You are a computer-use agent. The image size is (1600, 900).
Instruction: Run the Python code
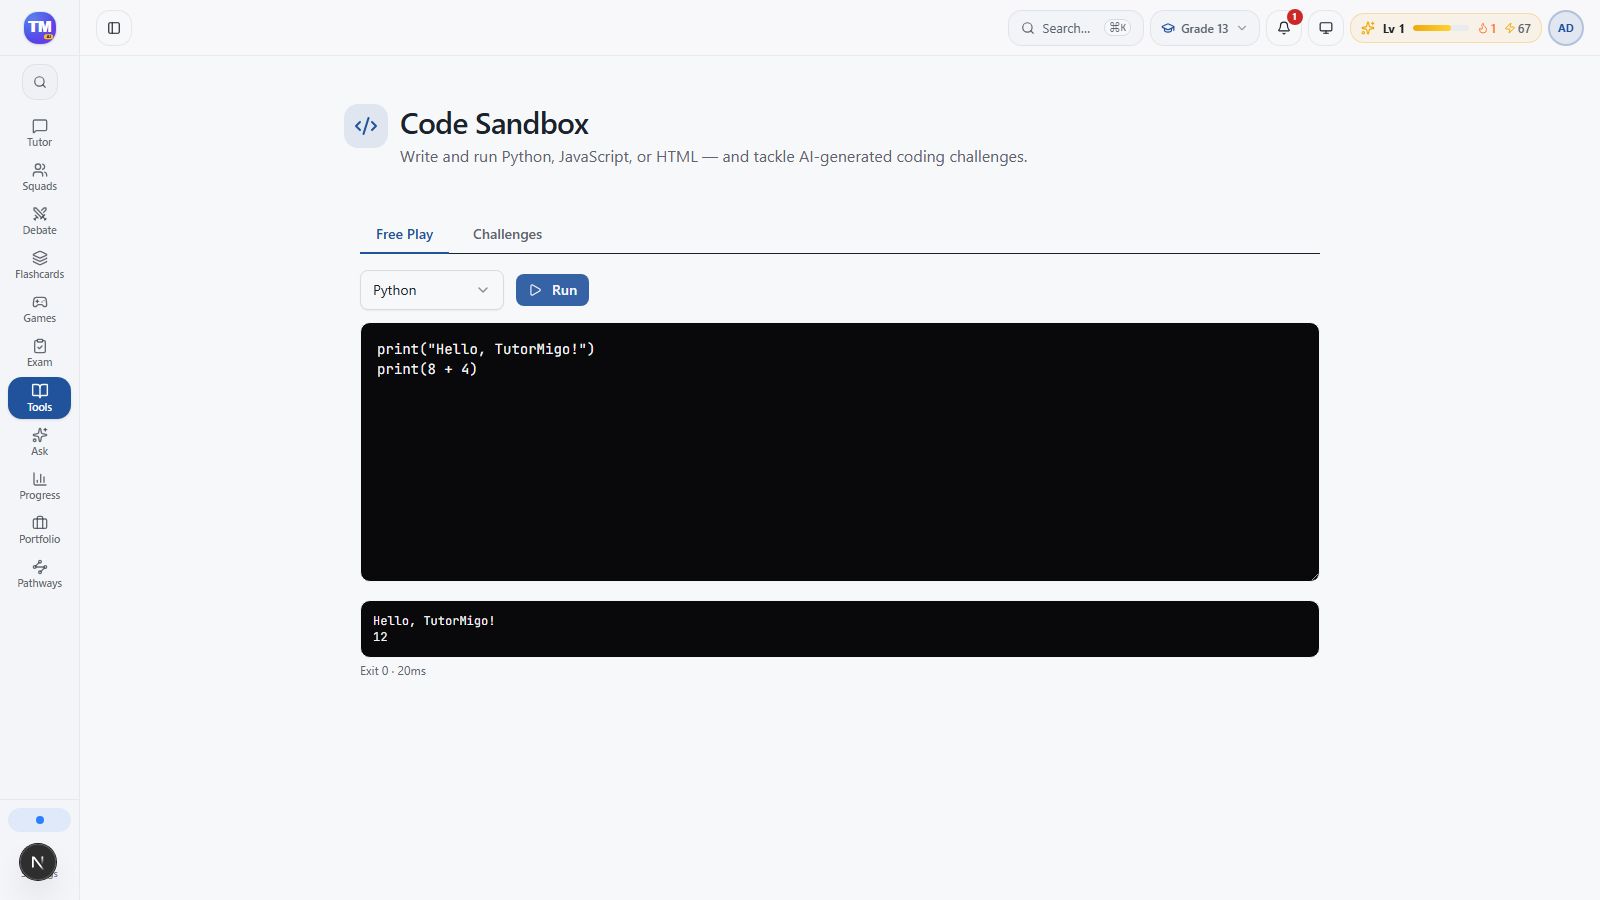coord(552,290)
